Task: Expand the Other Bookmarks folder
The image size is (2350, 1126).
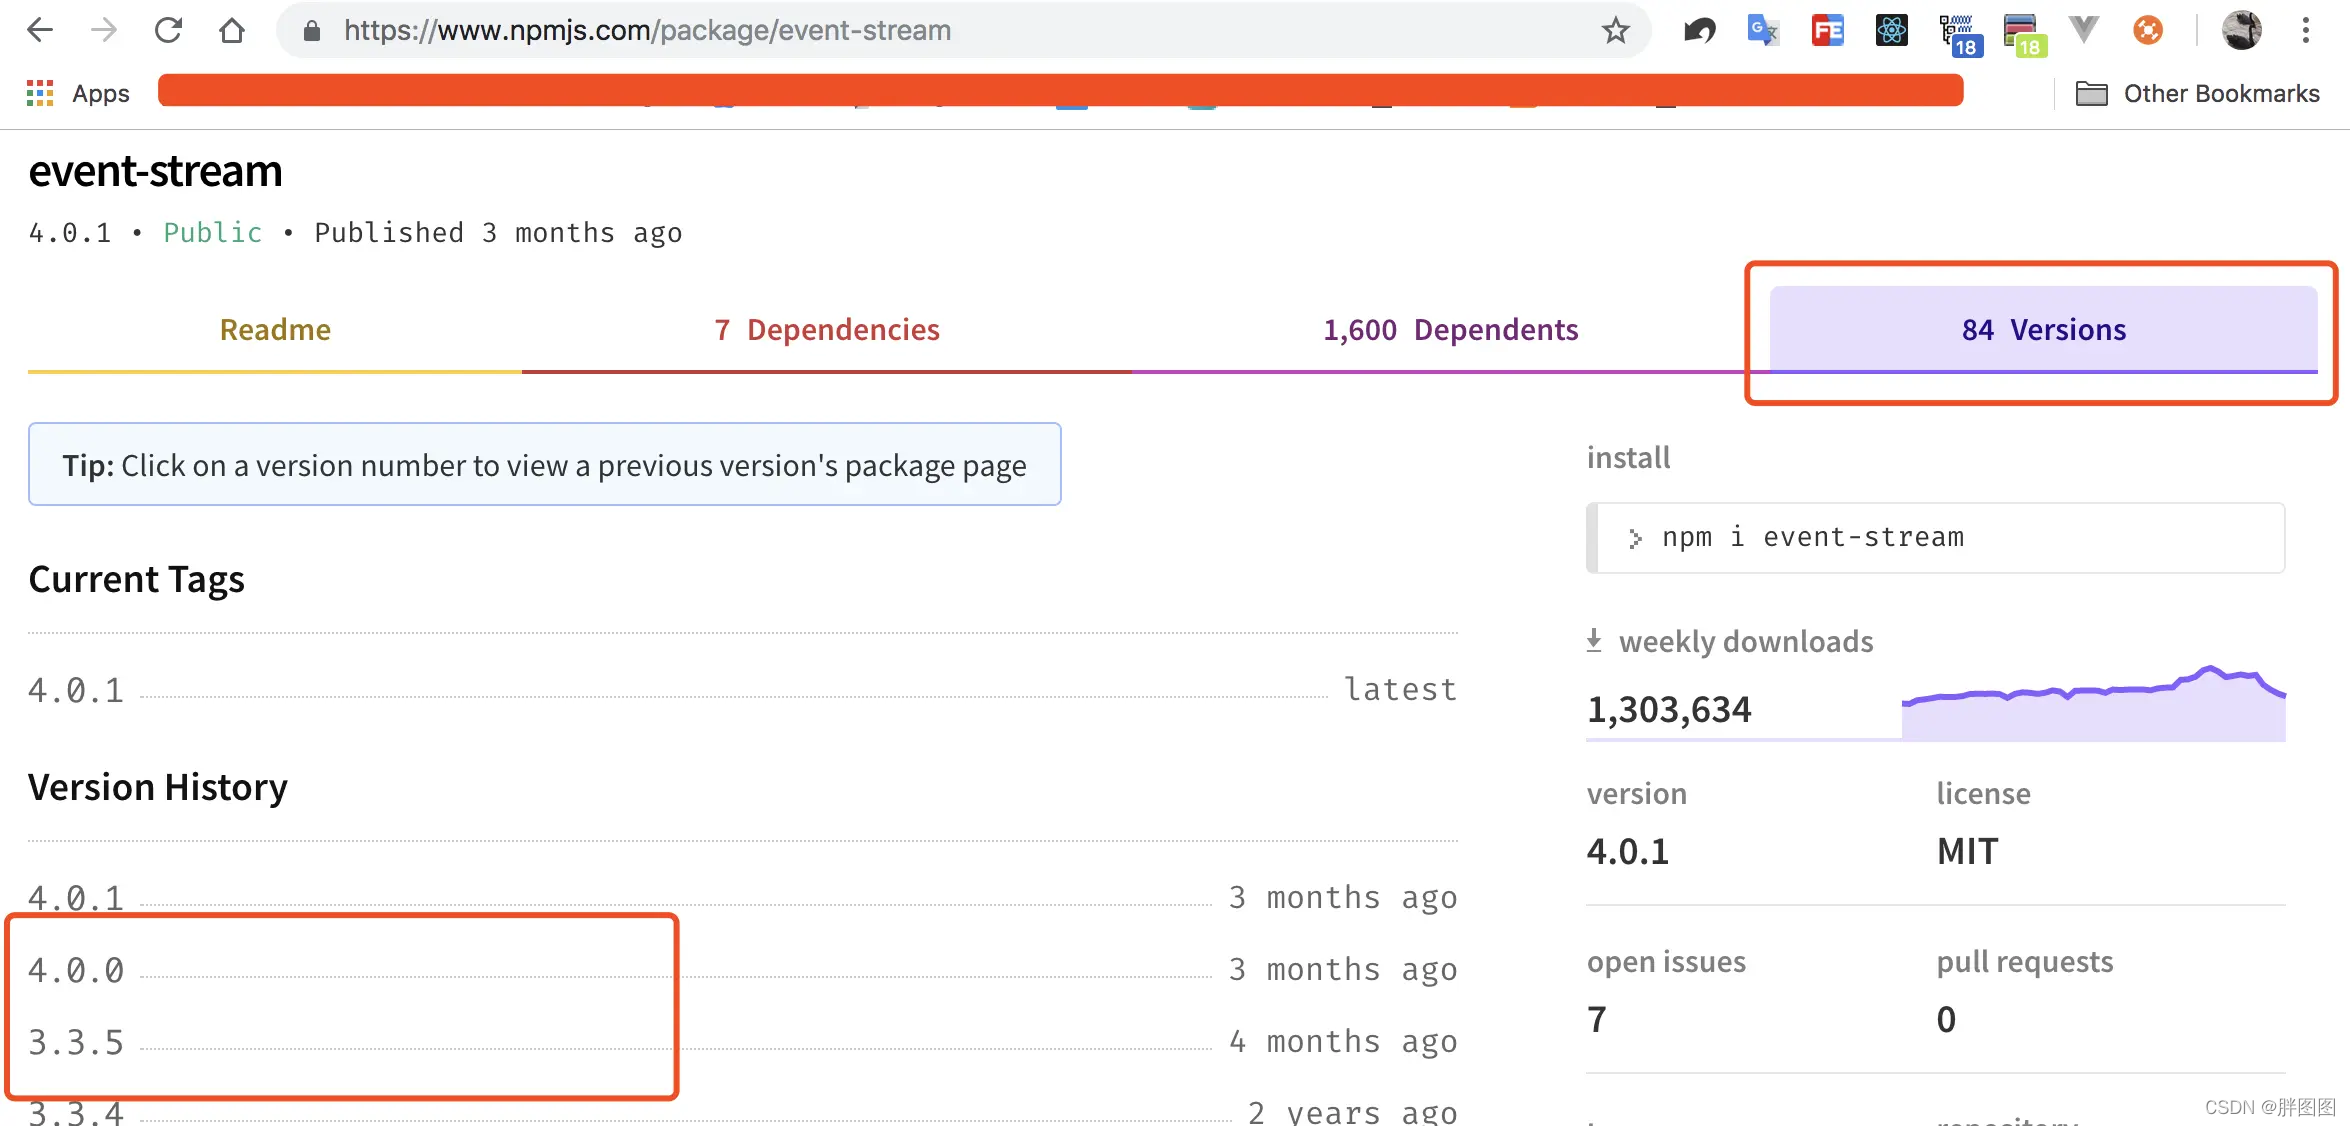Action: 2198,94
